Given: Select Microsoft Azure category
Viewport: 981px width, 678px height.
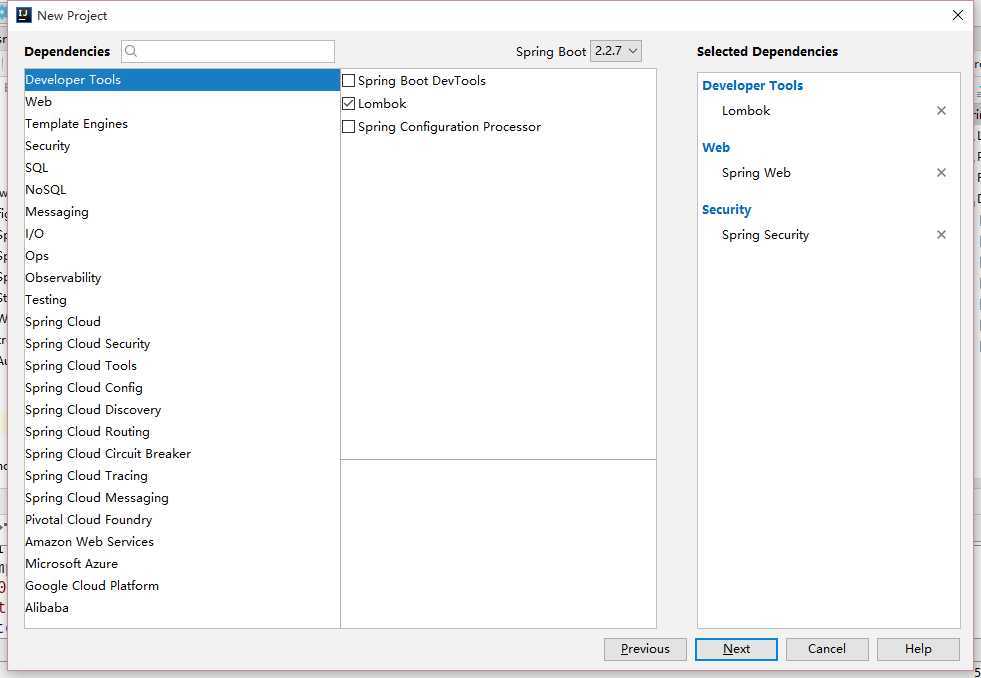Looking at the screenshot, I should coord(182,564).
